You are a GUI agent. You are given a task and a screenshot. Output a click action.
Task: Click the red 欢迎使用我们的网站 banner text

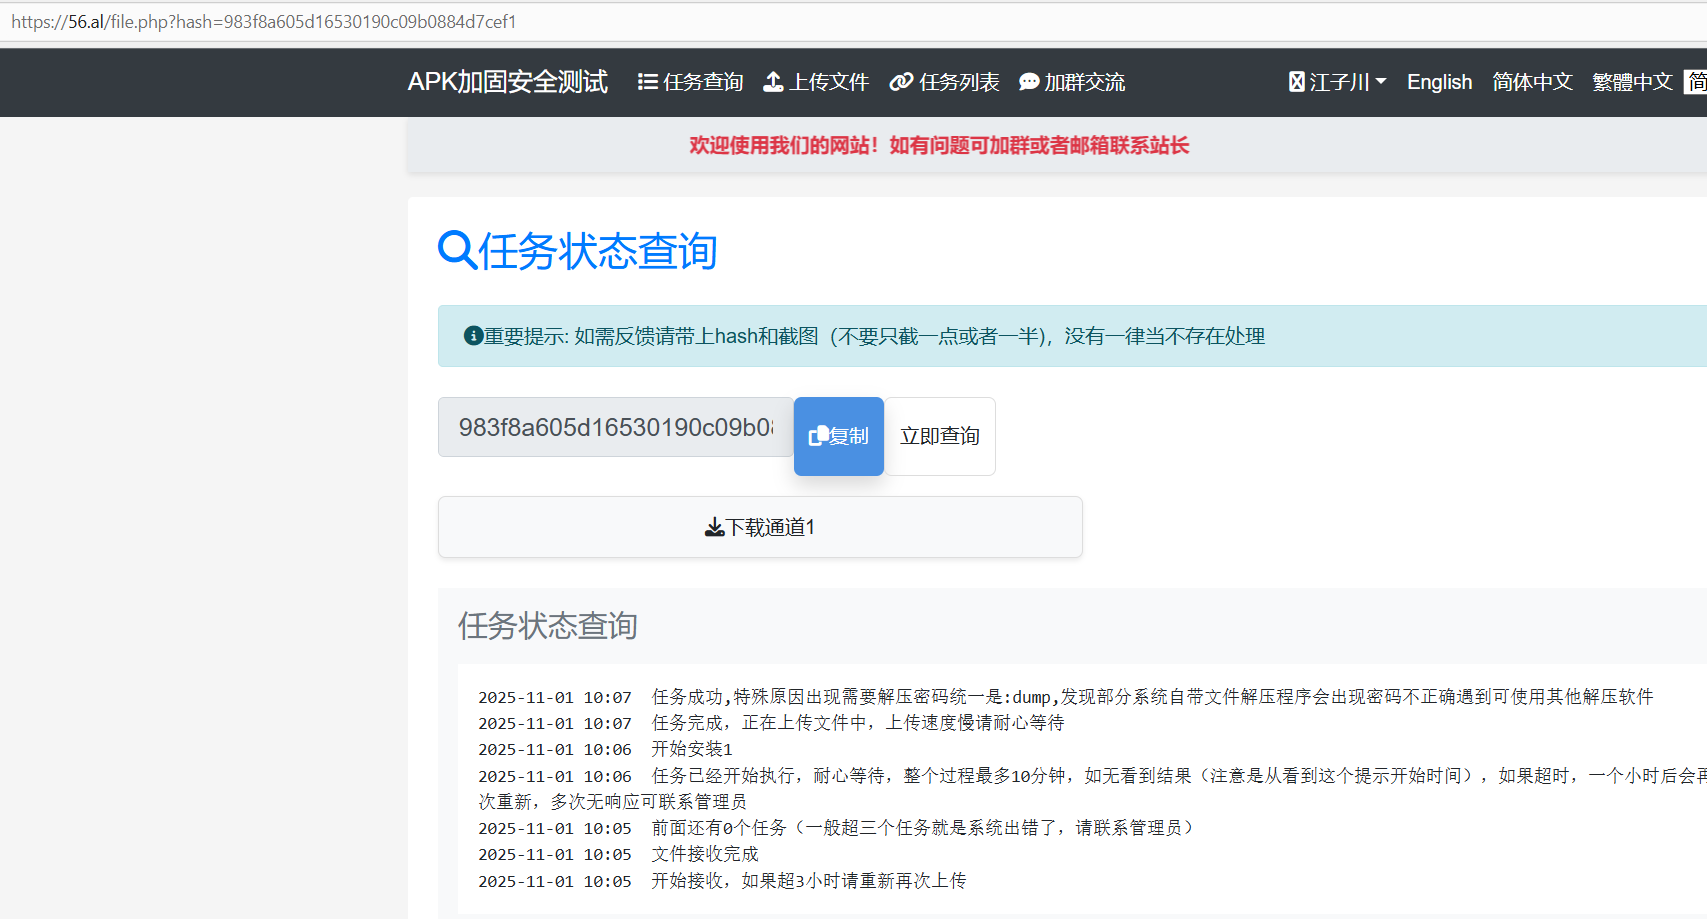[x=939, y=145]
